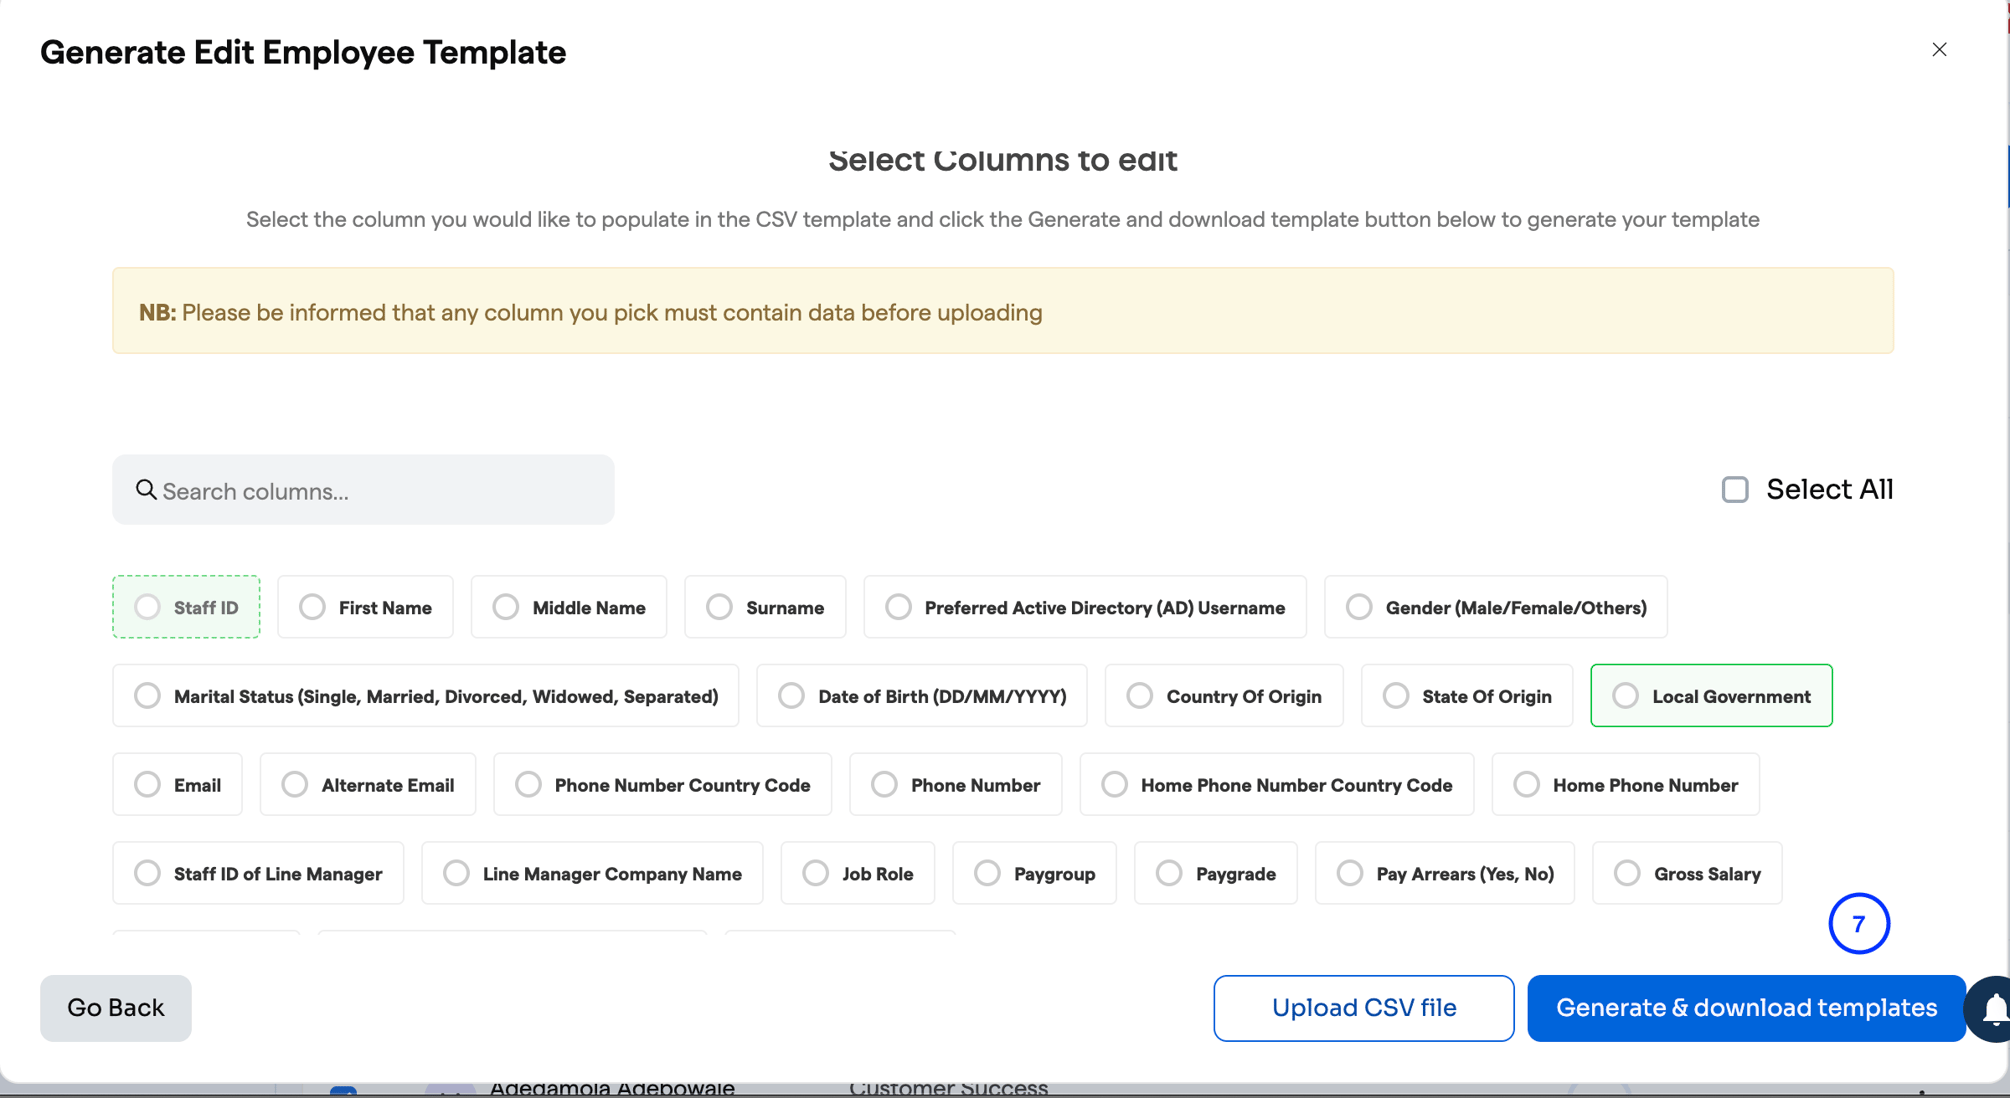Click the Go Back button
2010x1098 pixels.
(116, 1008)
